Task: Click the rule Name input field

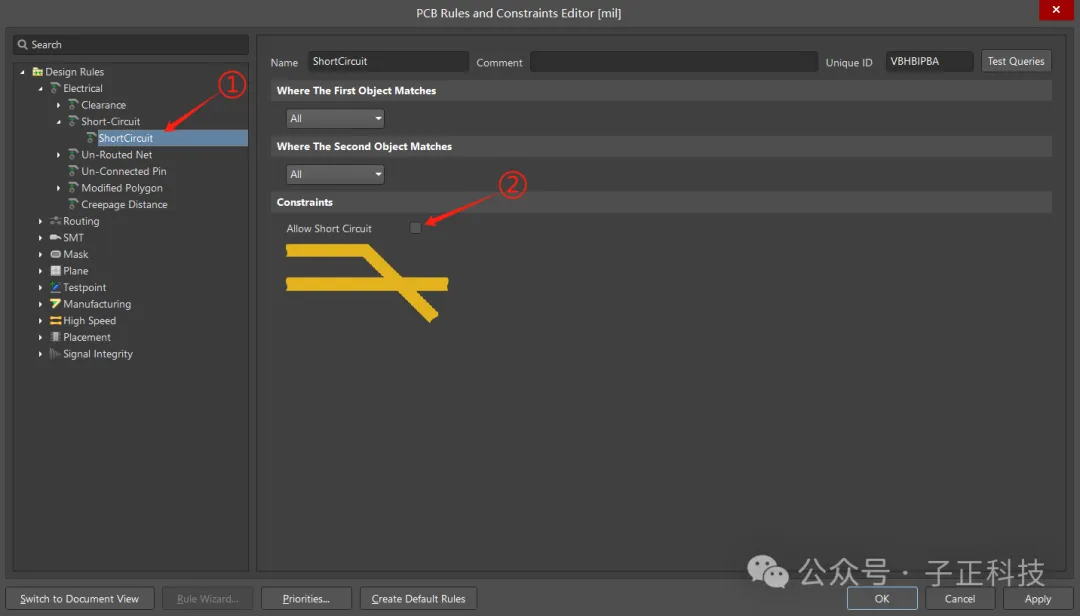Action: click(x=388, y=61)
